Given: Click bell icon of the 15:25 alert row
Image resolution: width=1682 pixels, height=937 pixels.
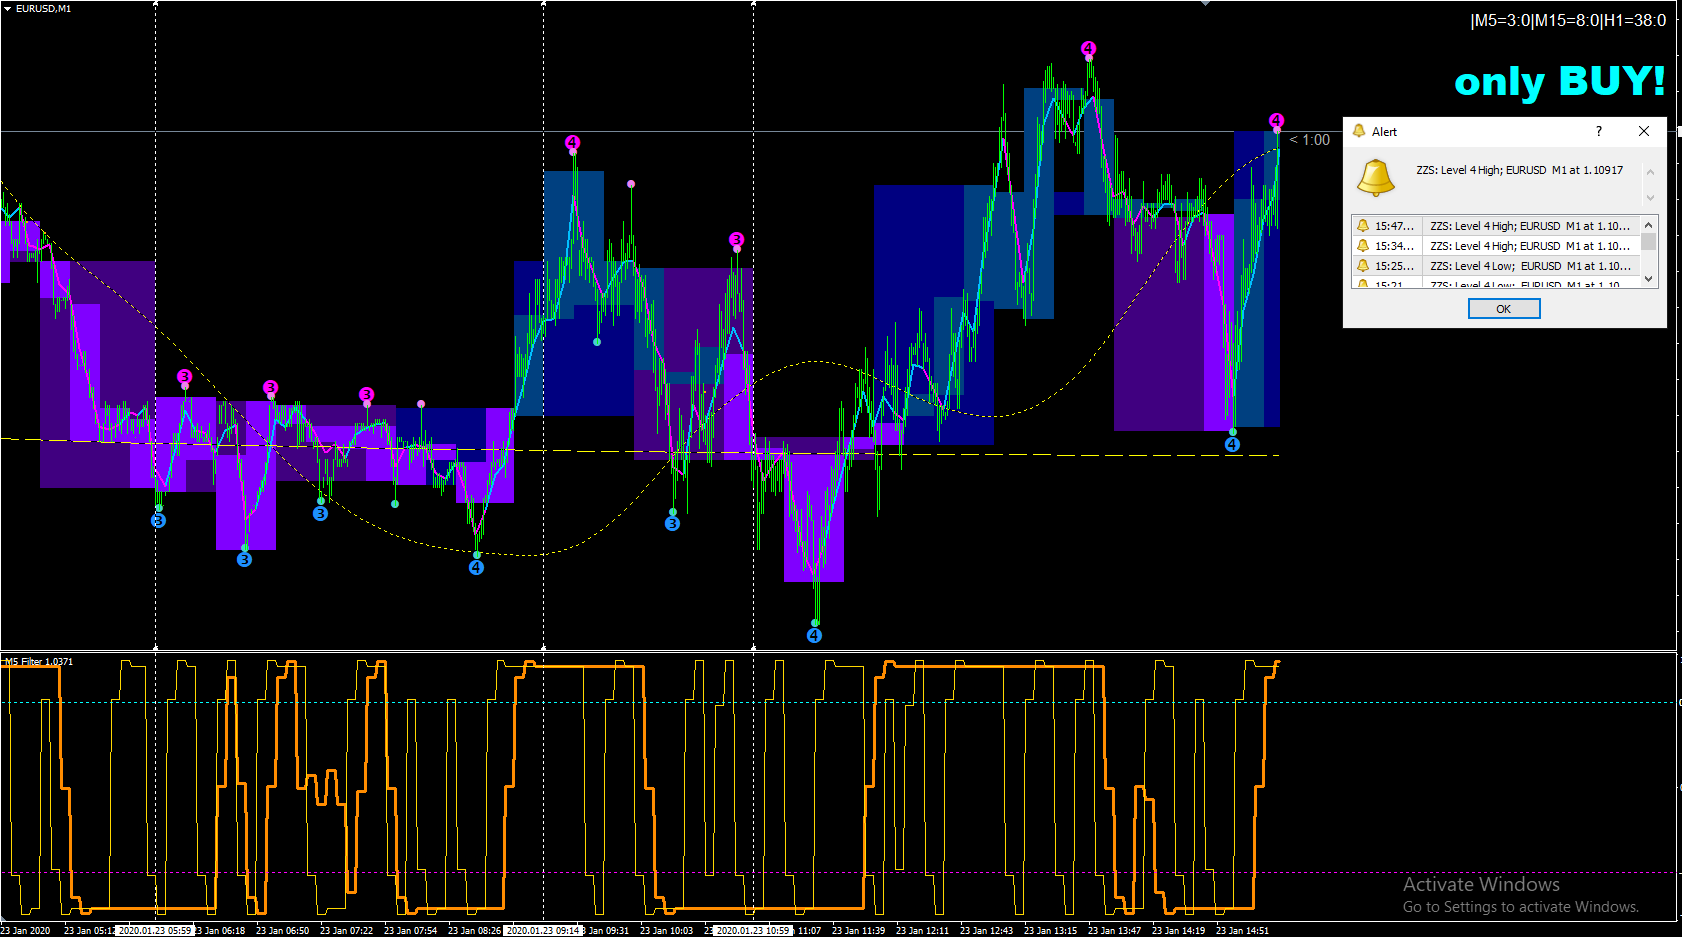Looking at the screenshot, I should point(1362,266).
